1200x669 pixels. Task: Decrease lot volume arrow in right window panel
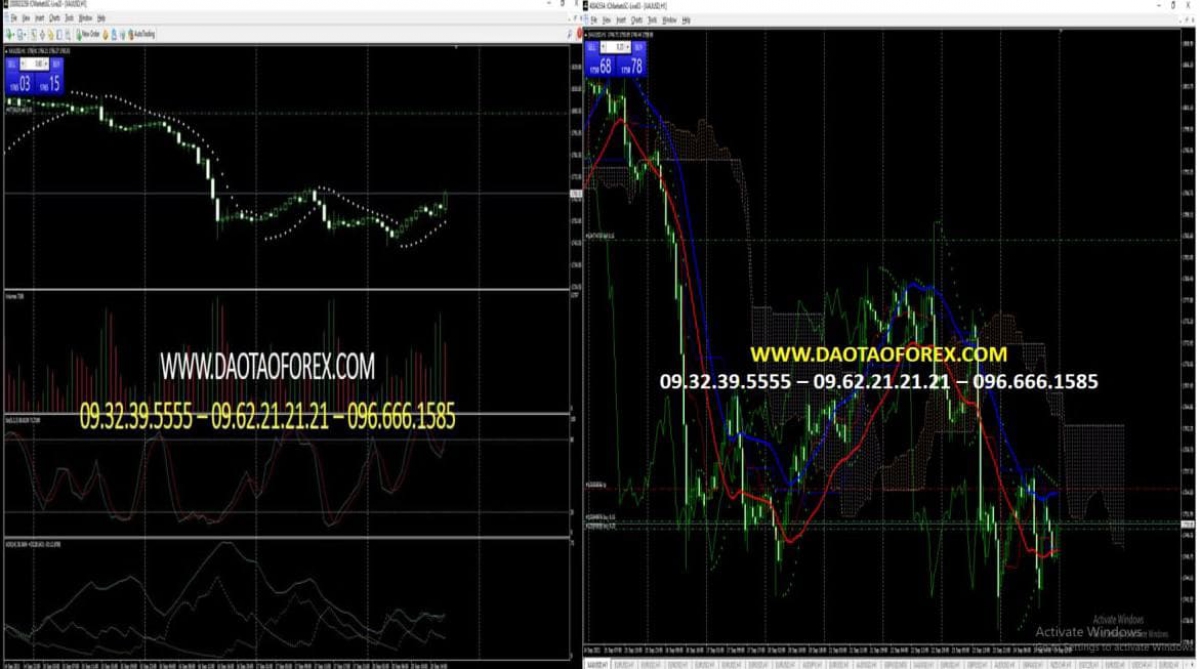[603, 47]
